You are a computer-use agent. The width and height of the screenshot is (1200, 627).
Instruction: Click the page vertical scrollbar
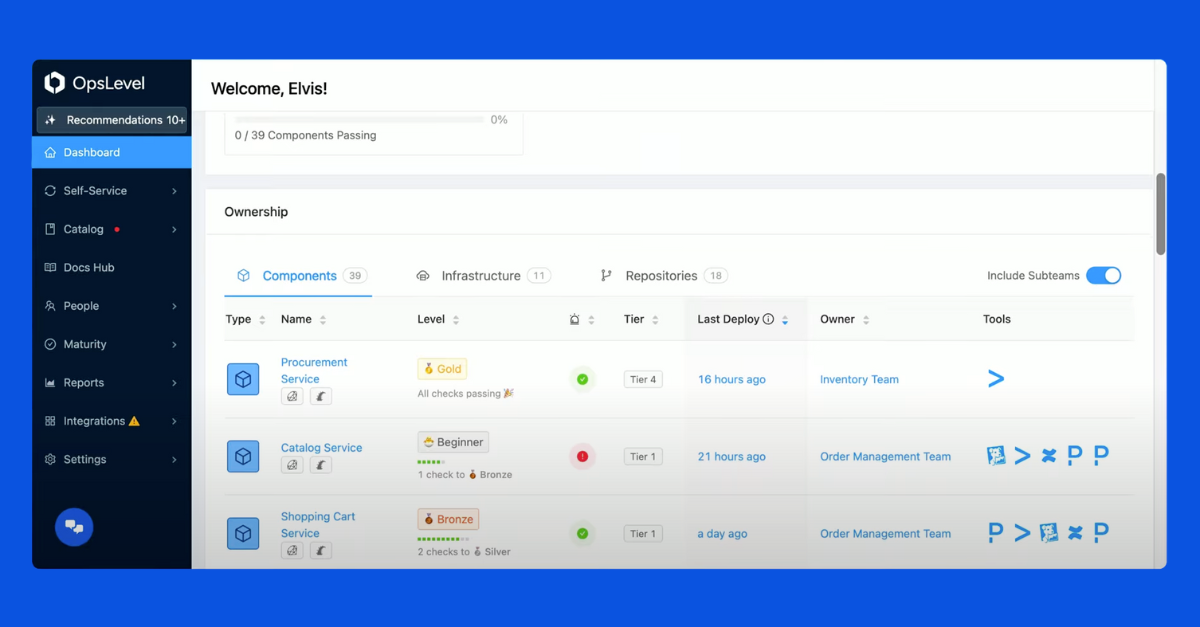click(1160, 214)
